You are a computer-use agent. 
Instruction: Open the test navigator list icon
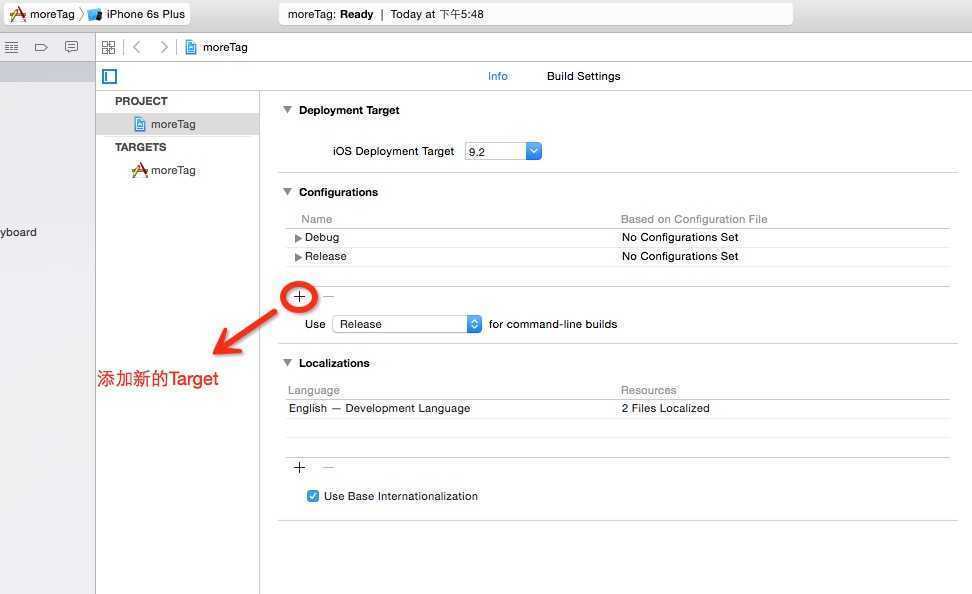click(11, 47)
